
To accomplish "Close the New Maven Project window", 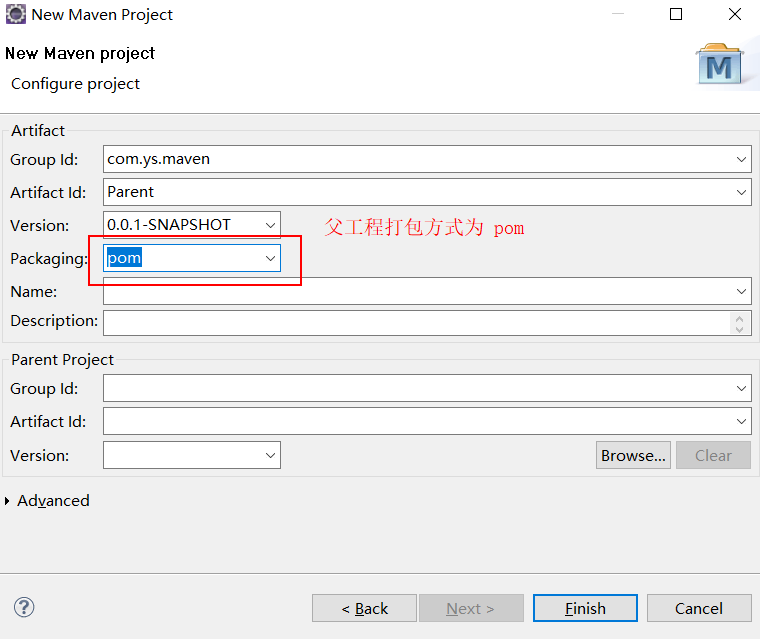I will 735,15.
